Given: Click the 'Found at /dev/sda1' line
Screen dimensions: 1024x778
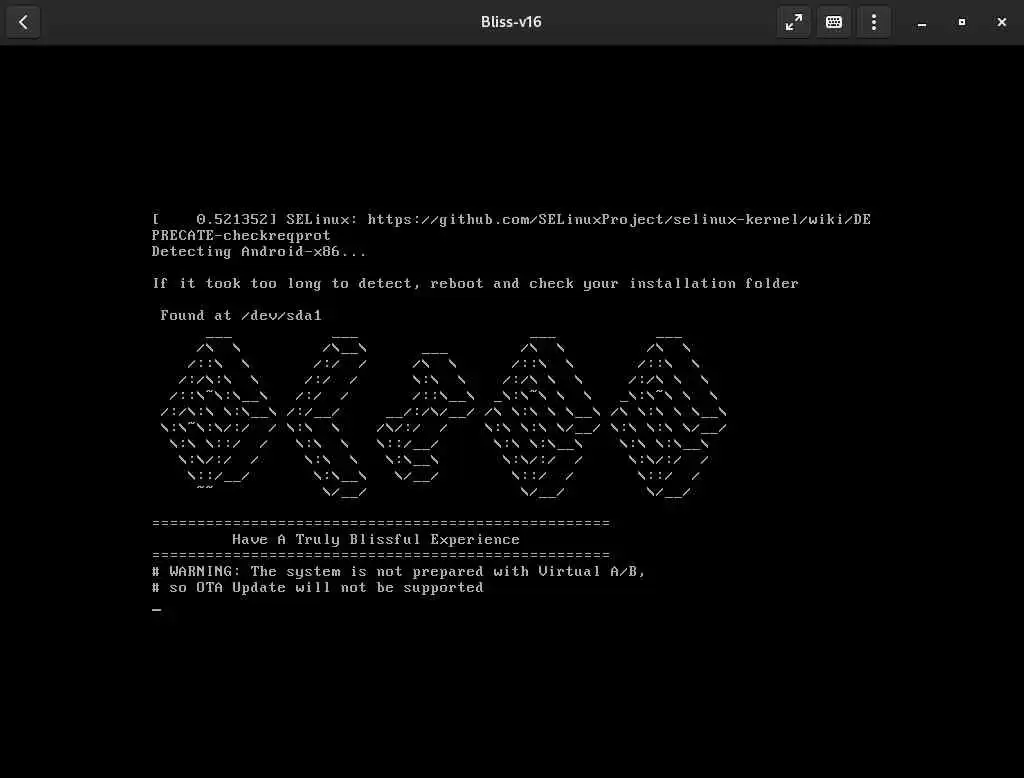Looking at the screenshot, I should click(241, 316).
